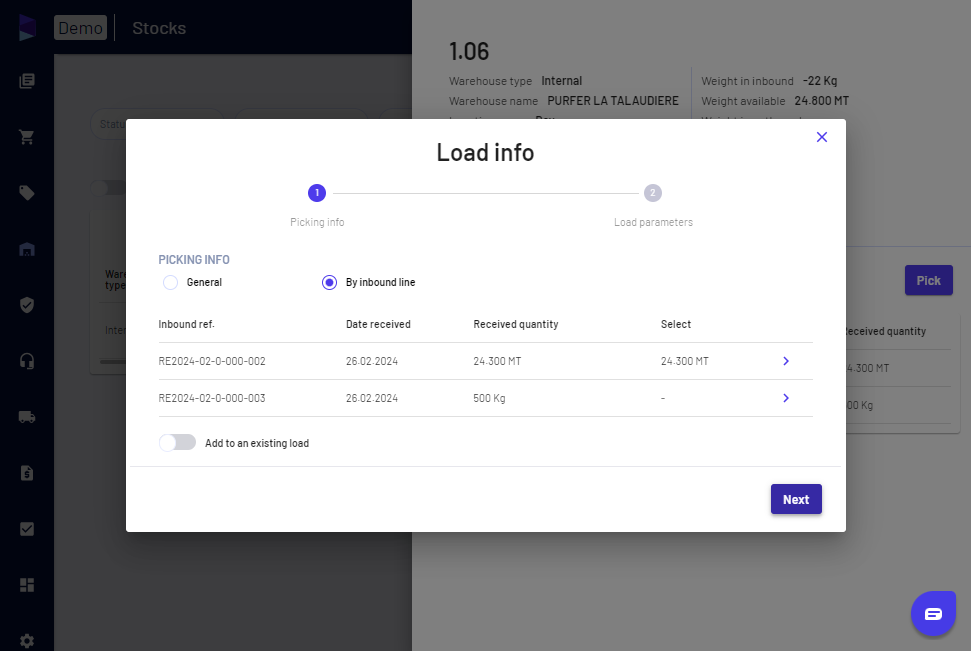This screenshot has width=971, height=651.
Task: Click the Date received column header
Action: point(378,324)
